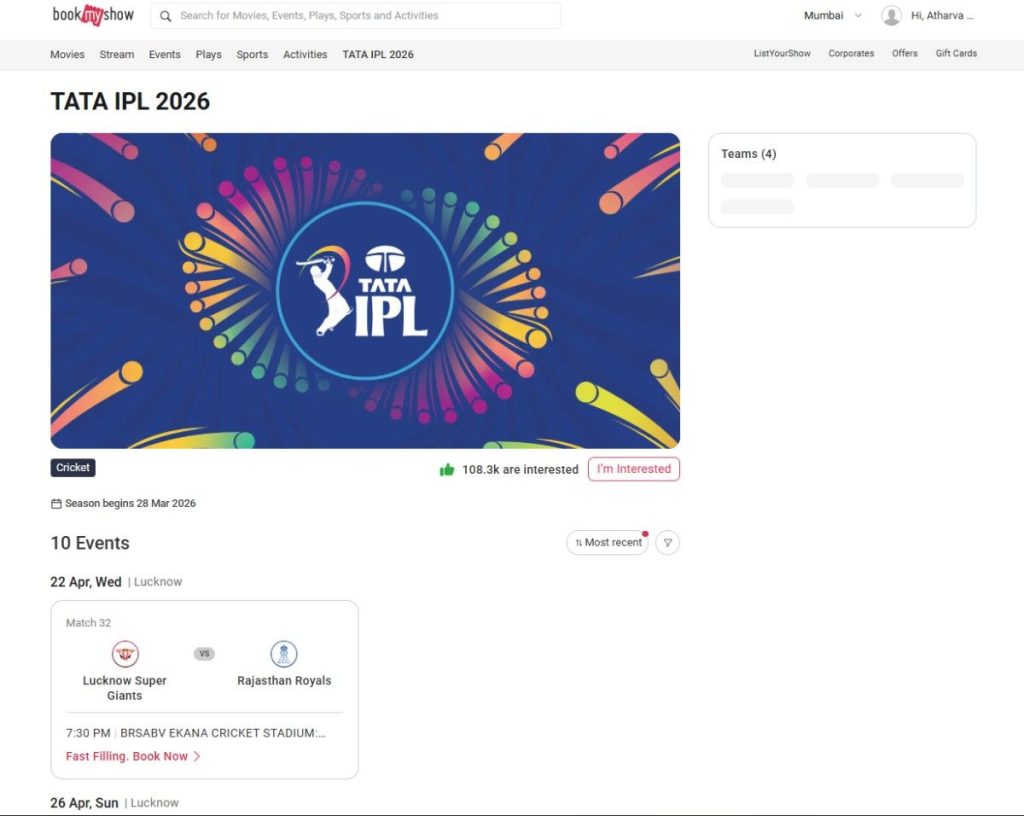
Task: Open the Mumbai city selector
Action: (x=824, y=16)
